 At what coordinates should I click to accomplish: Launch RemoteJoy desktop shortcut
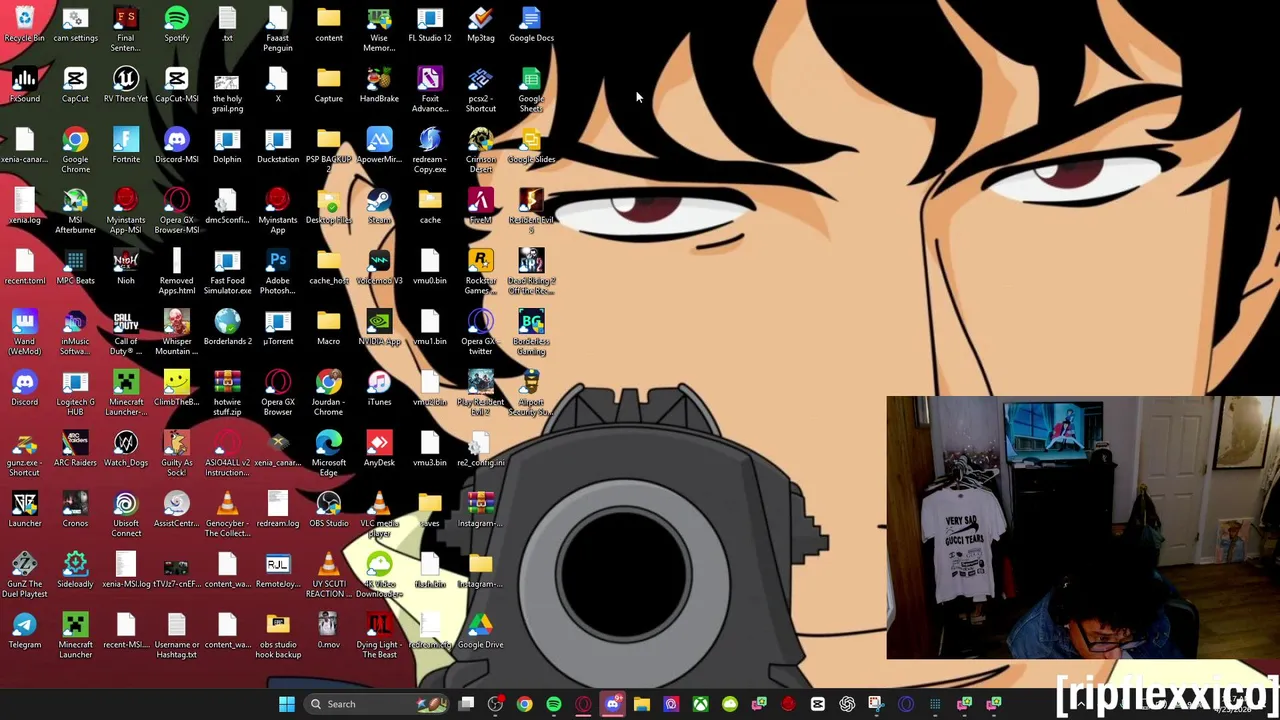coord(278,570)
